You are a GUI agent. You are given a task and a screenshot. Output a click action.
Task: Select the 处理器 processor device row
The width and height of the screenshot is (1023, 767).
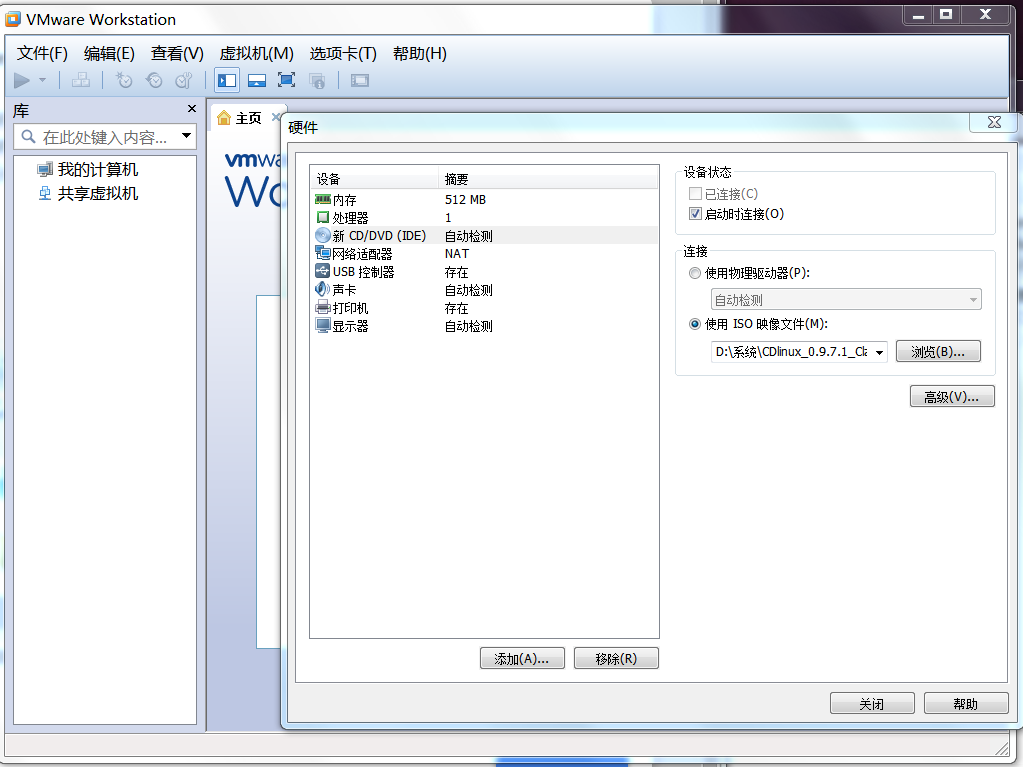pos(484,217)
